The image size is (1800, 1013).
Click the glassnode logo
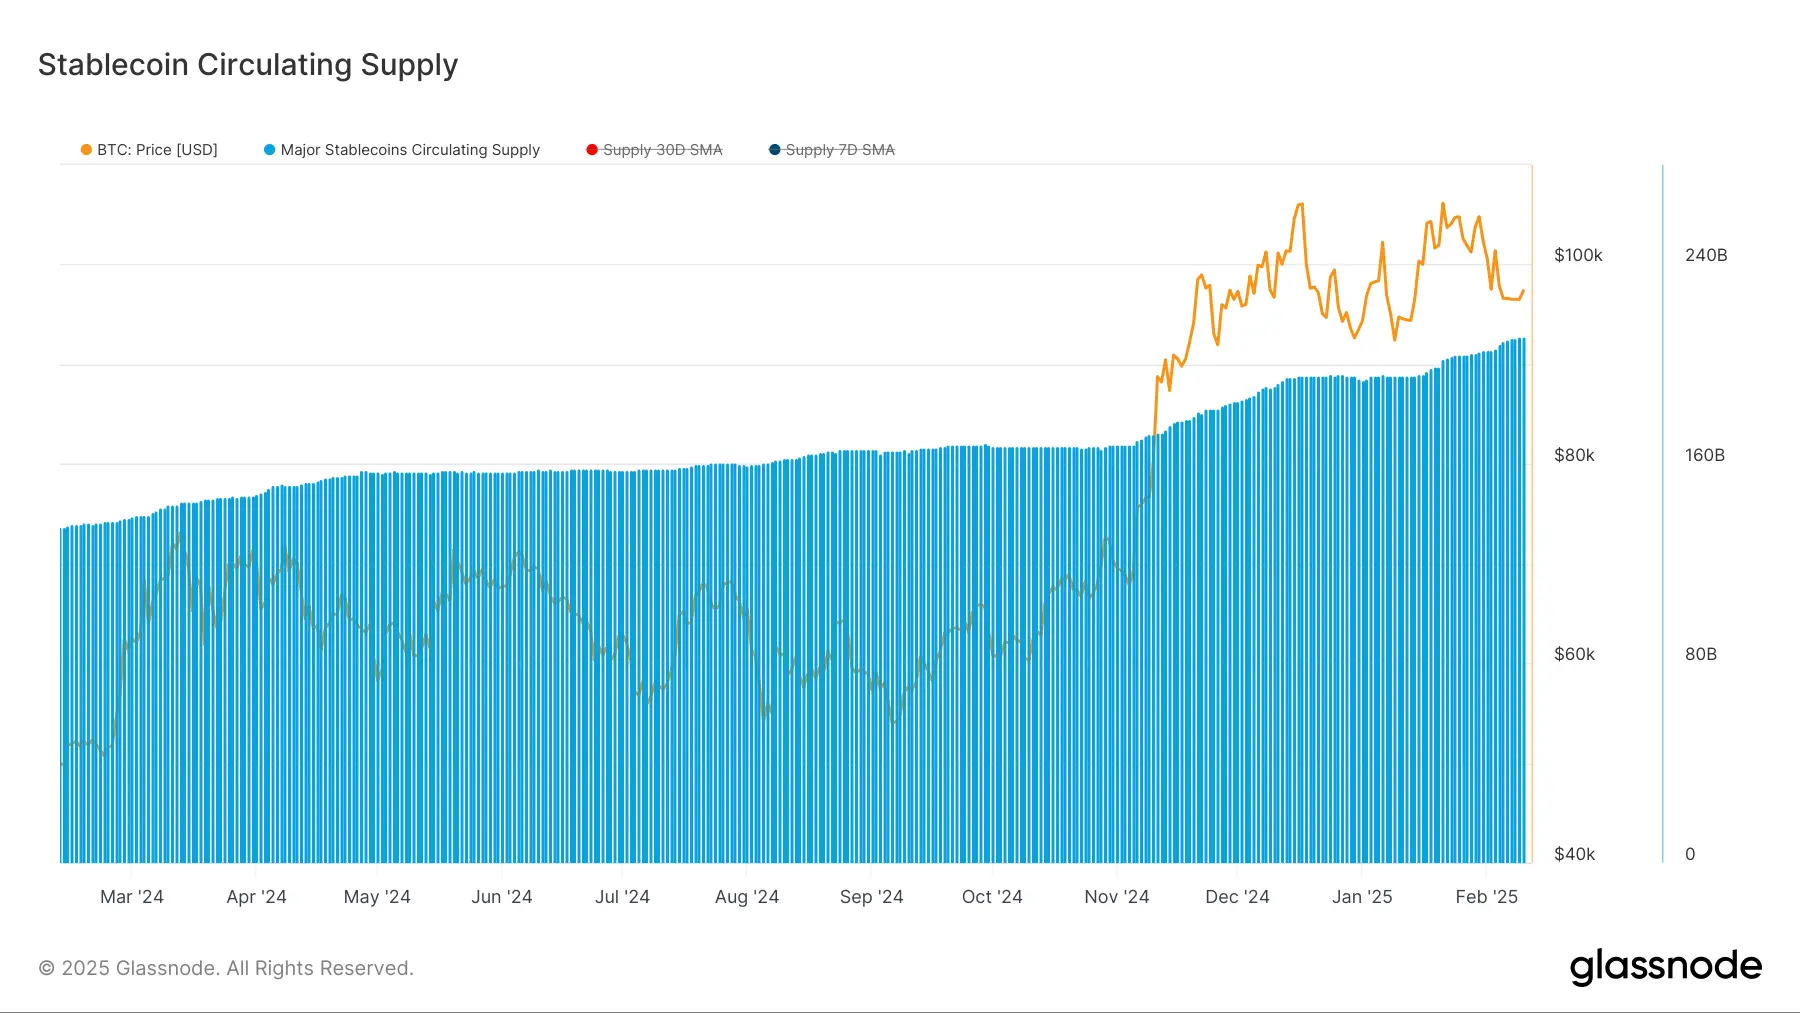click(1665, 966)
